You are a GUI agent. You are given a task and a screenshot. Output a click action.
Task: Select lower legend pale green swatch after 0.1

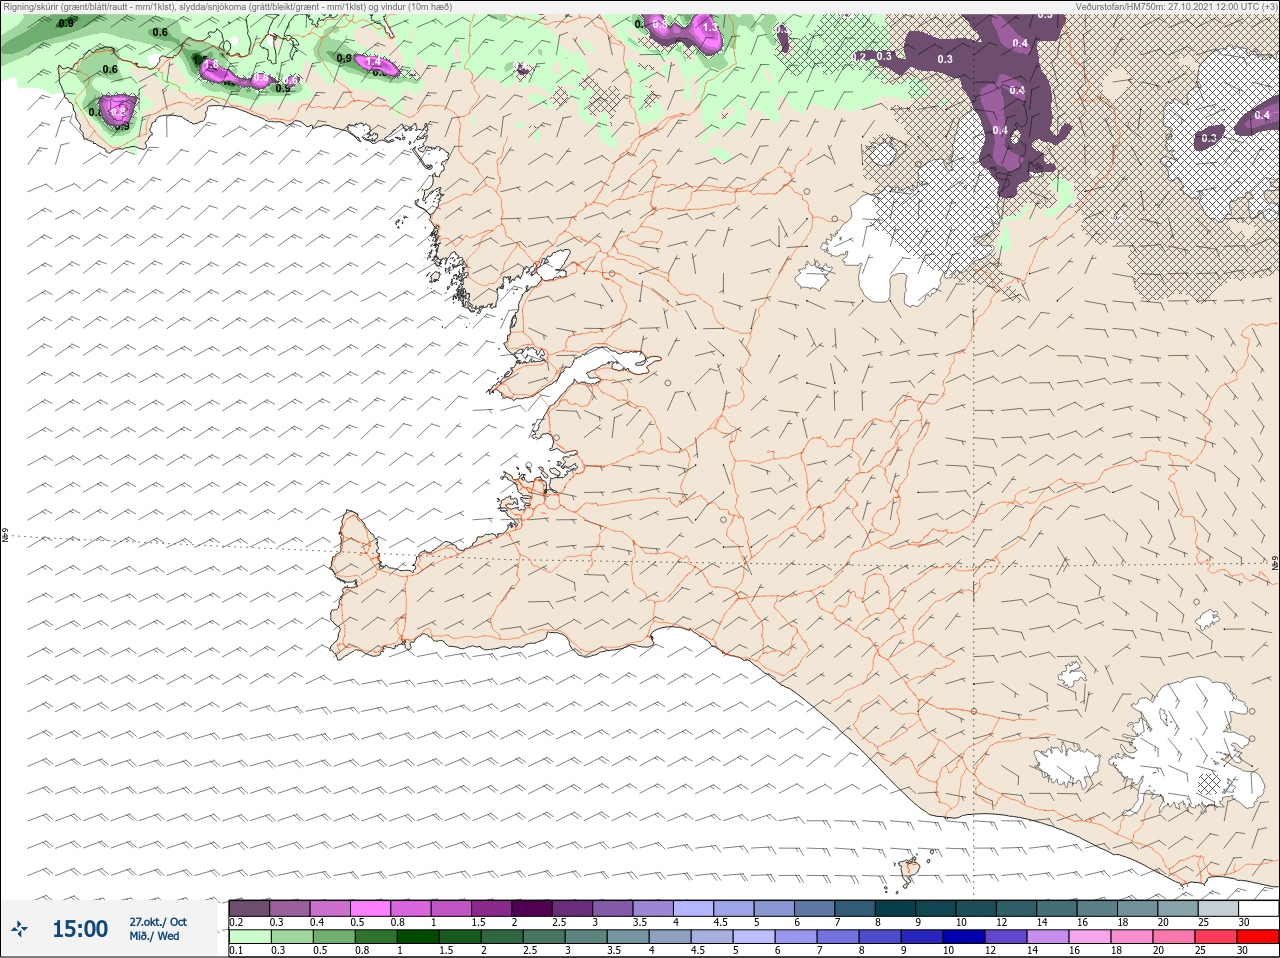point(249,937)
